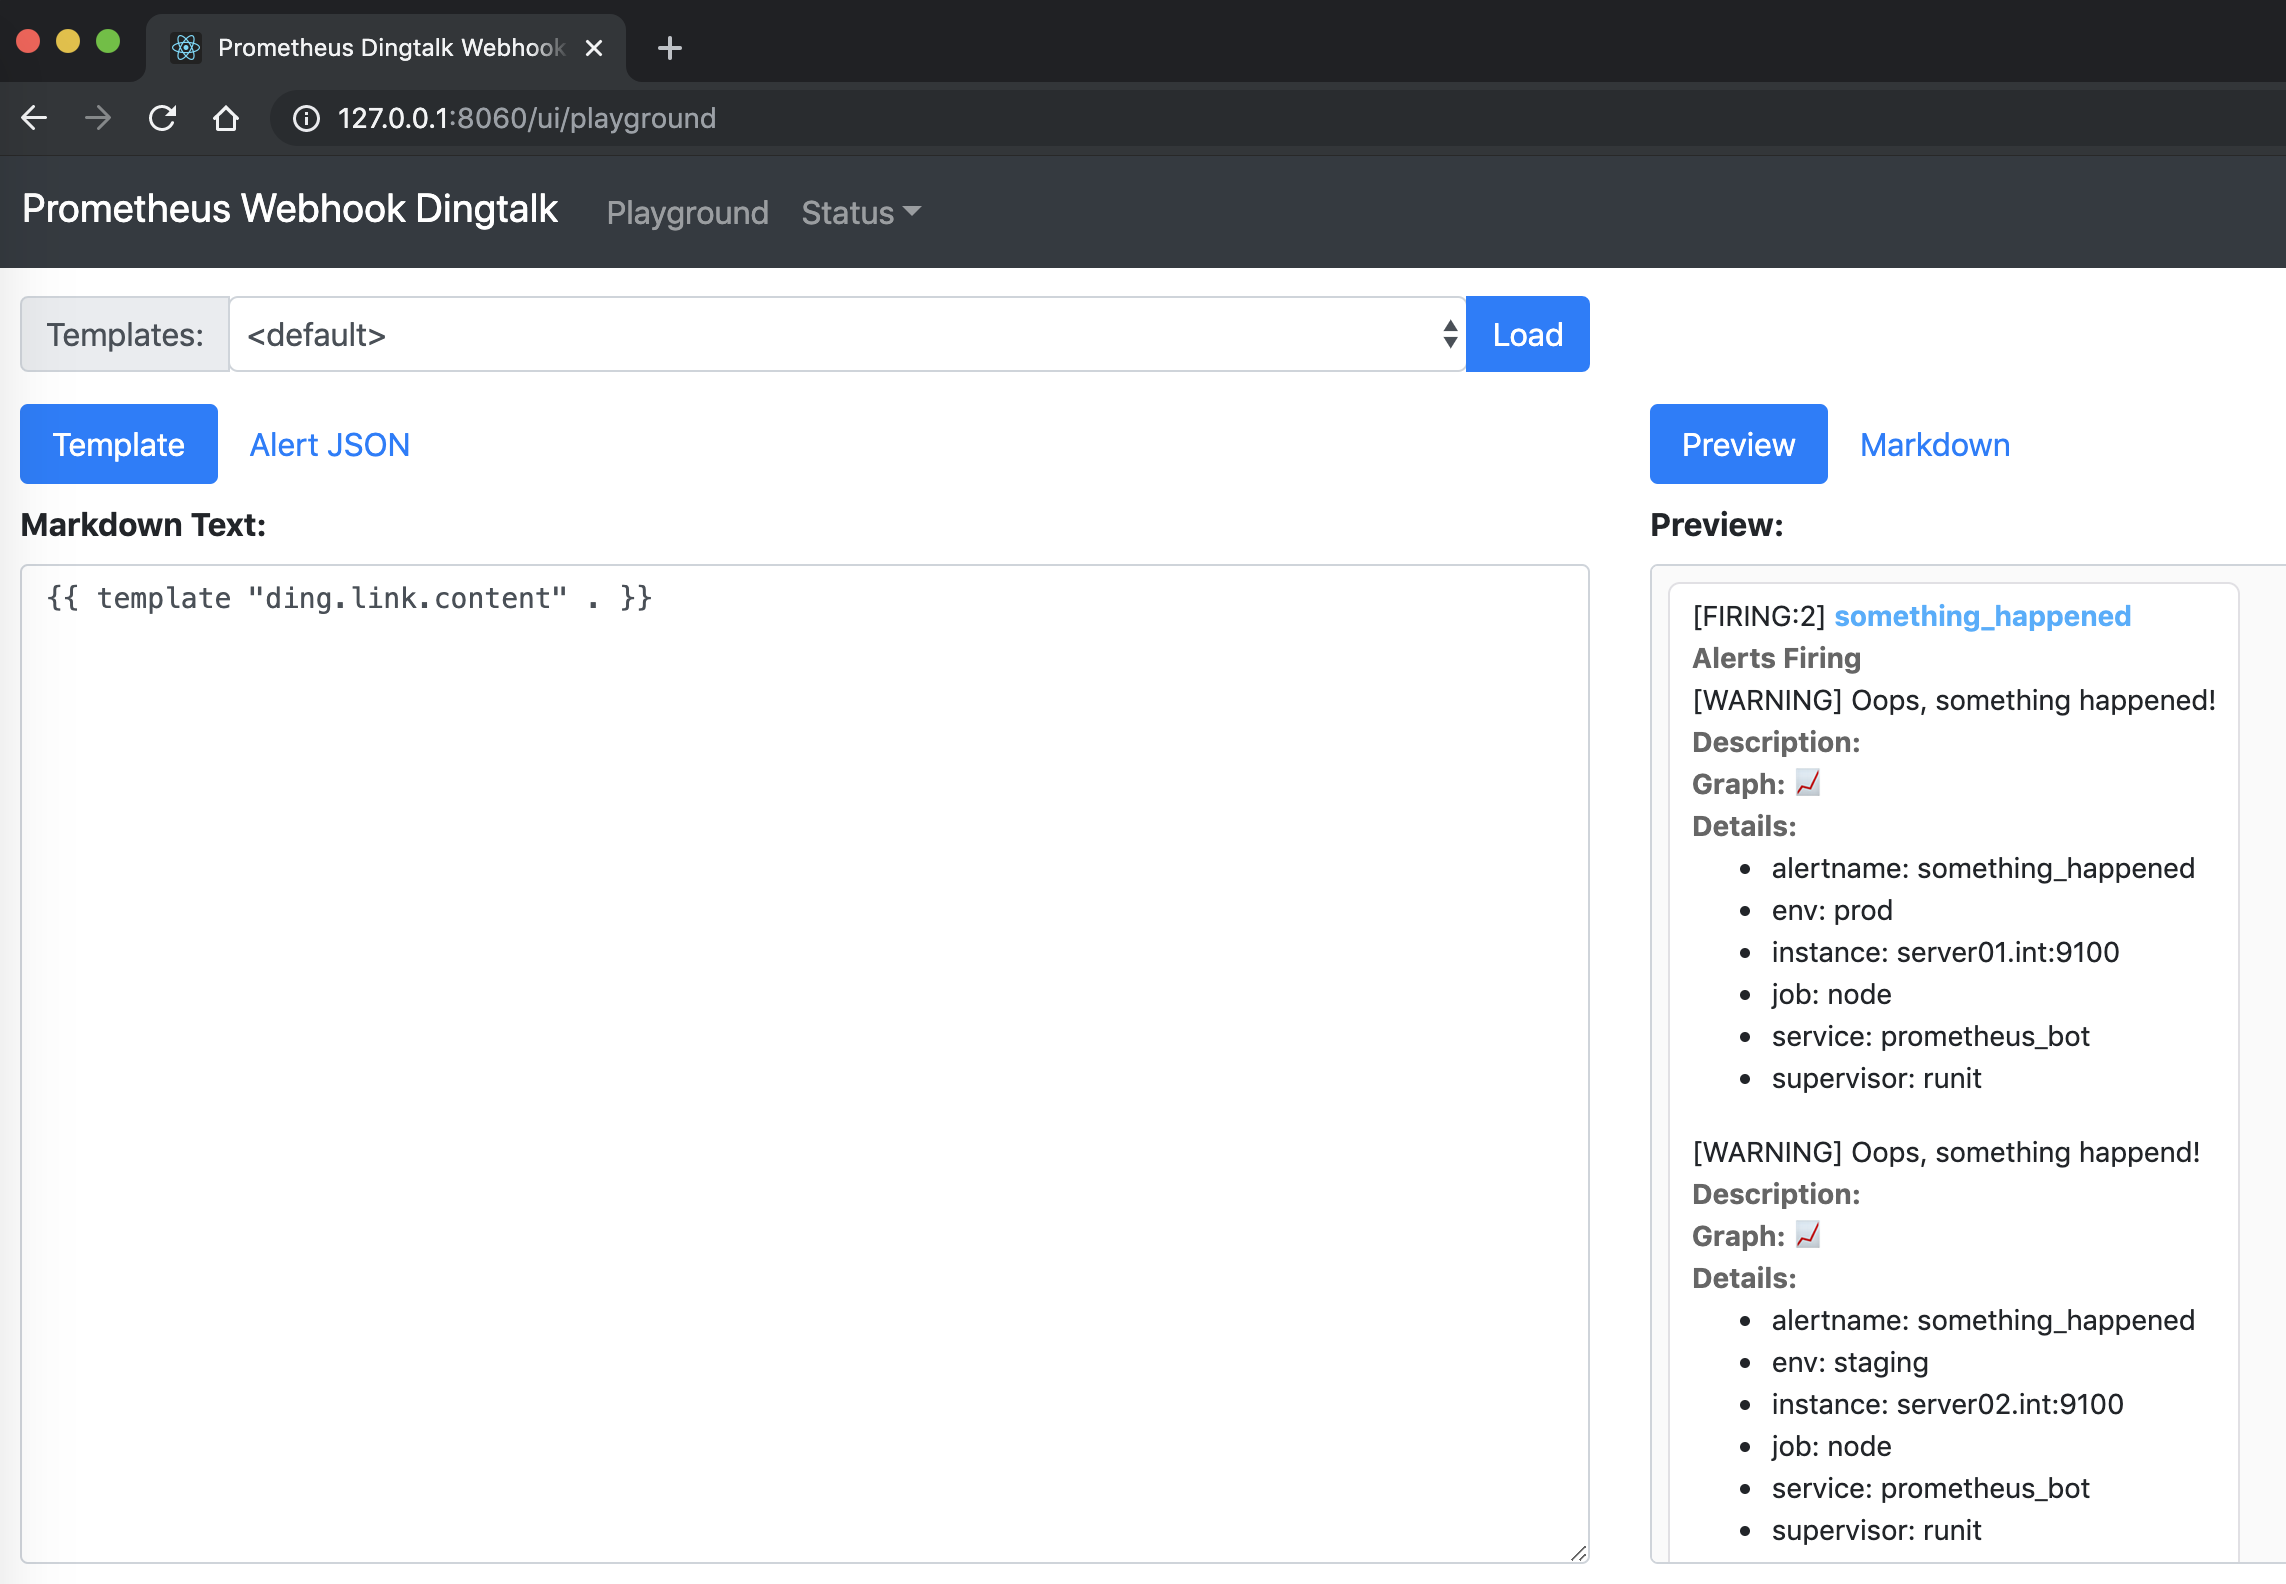Grab the textarea resize handle corner
Viewport: 2286px width, 1584px height.
(1578, 1552)
